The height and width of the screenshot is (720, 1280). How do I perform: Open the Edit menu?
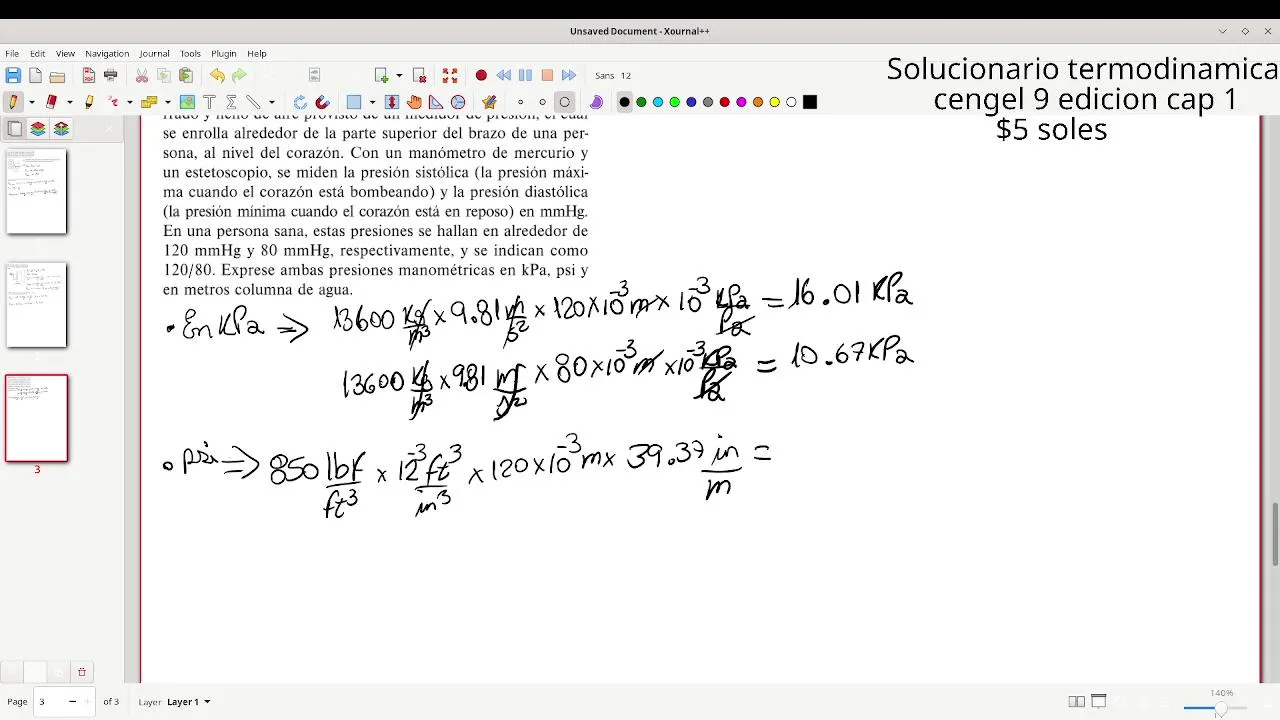click(x=37, y=53)
